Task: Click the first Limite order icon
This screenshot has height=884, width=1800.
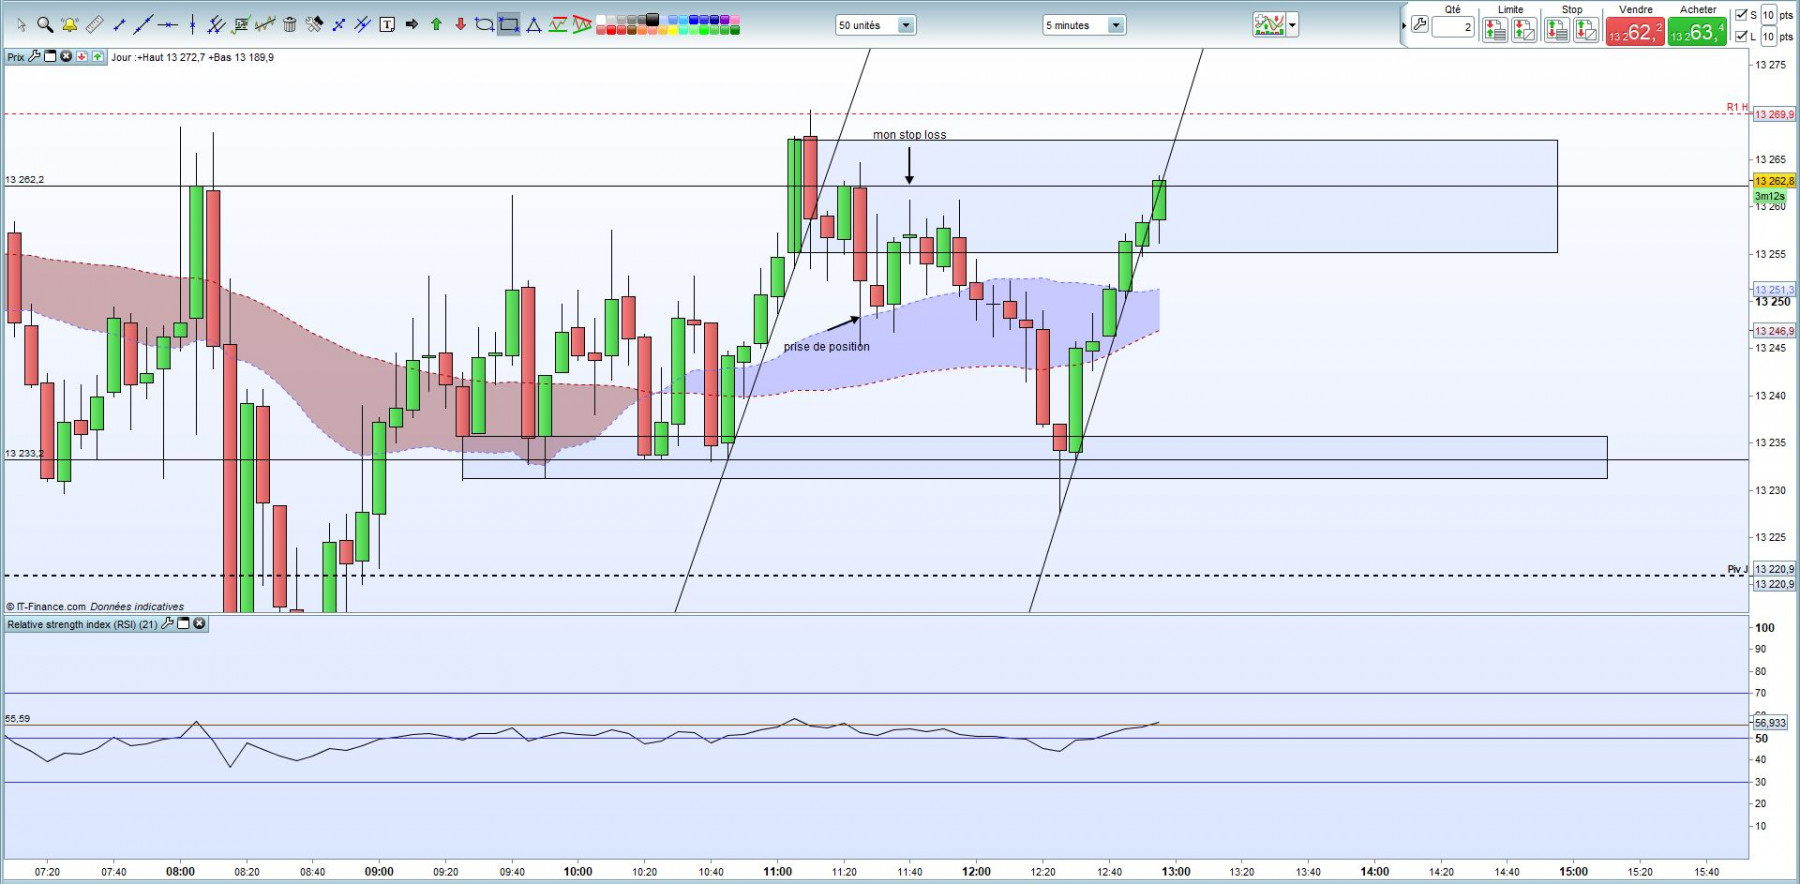Action: point(1495,30)
